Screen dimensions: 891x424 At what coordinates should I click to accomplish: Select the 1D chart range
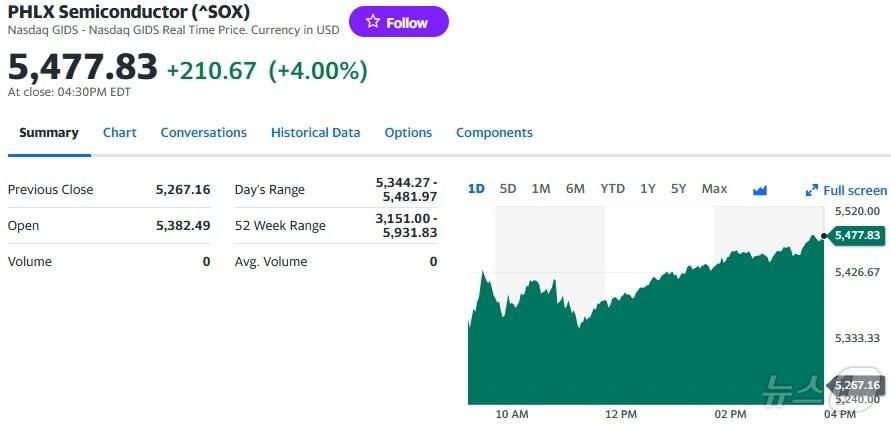click(476, 189)
